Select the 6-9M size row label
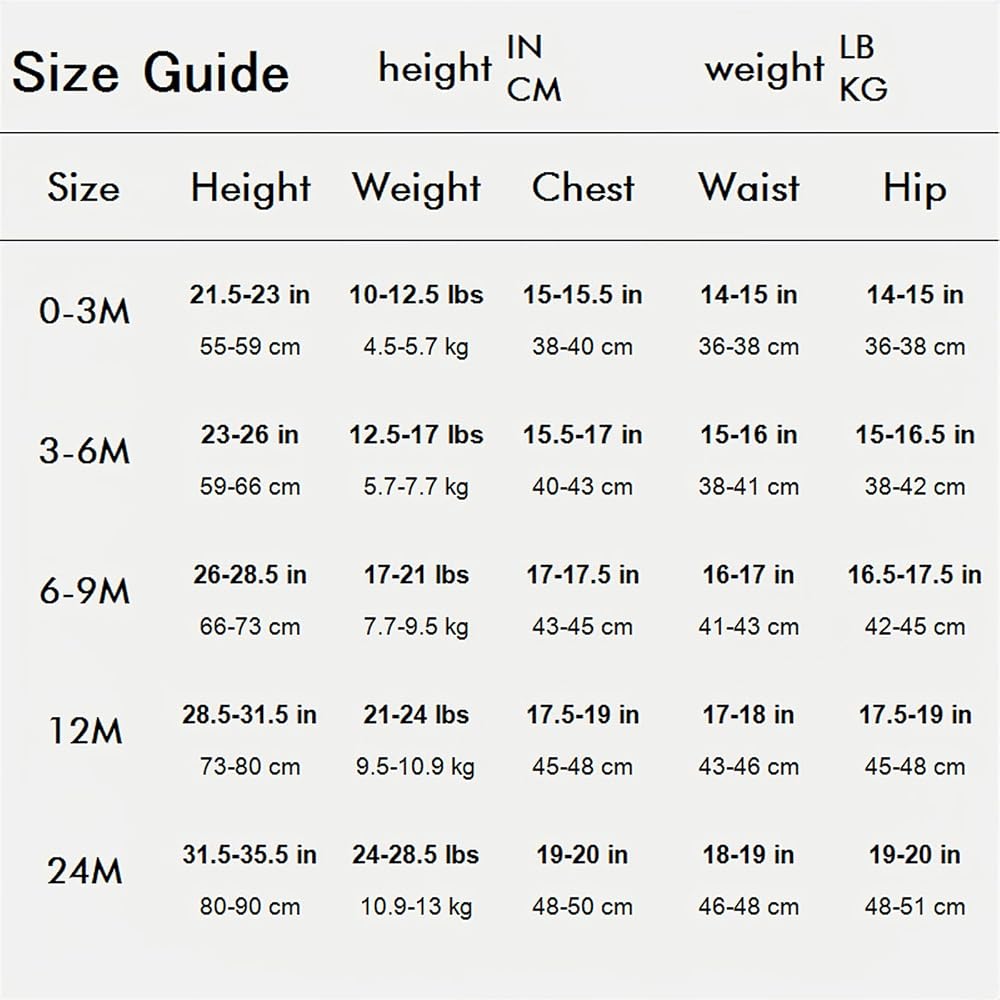This screenshot has width=1000, height=1000. (84, 591)
